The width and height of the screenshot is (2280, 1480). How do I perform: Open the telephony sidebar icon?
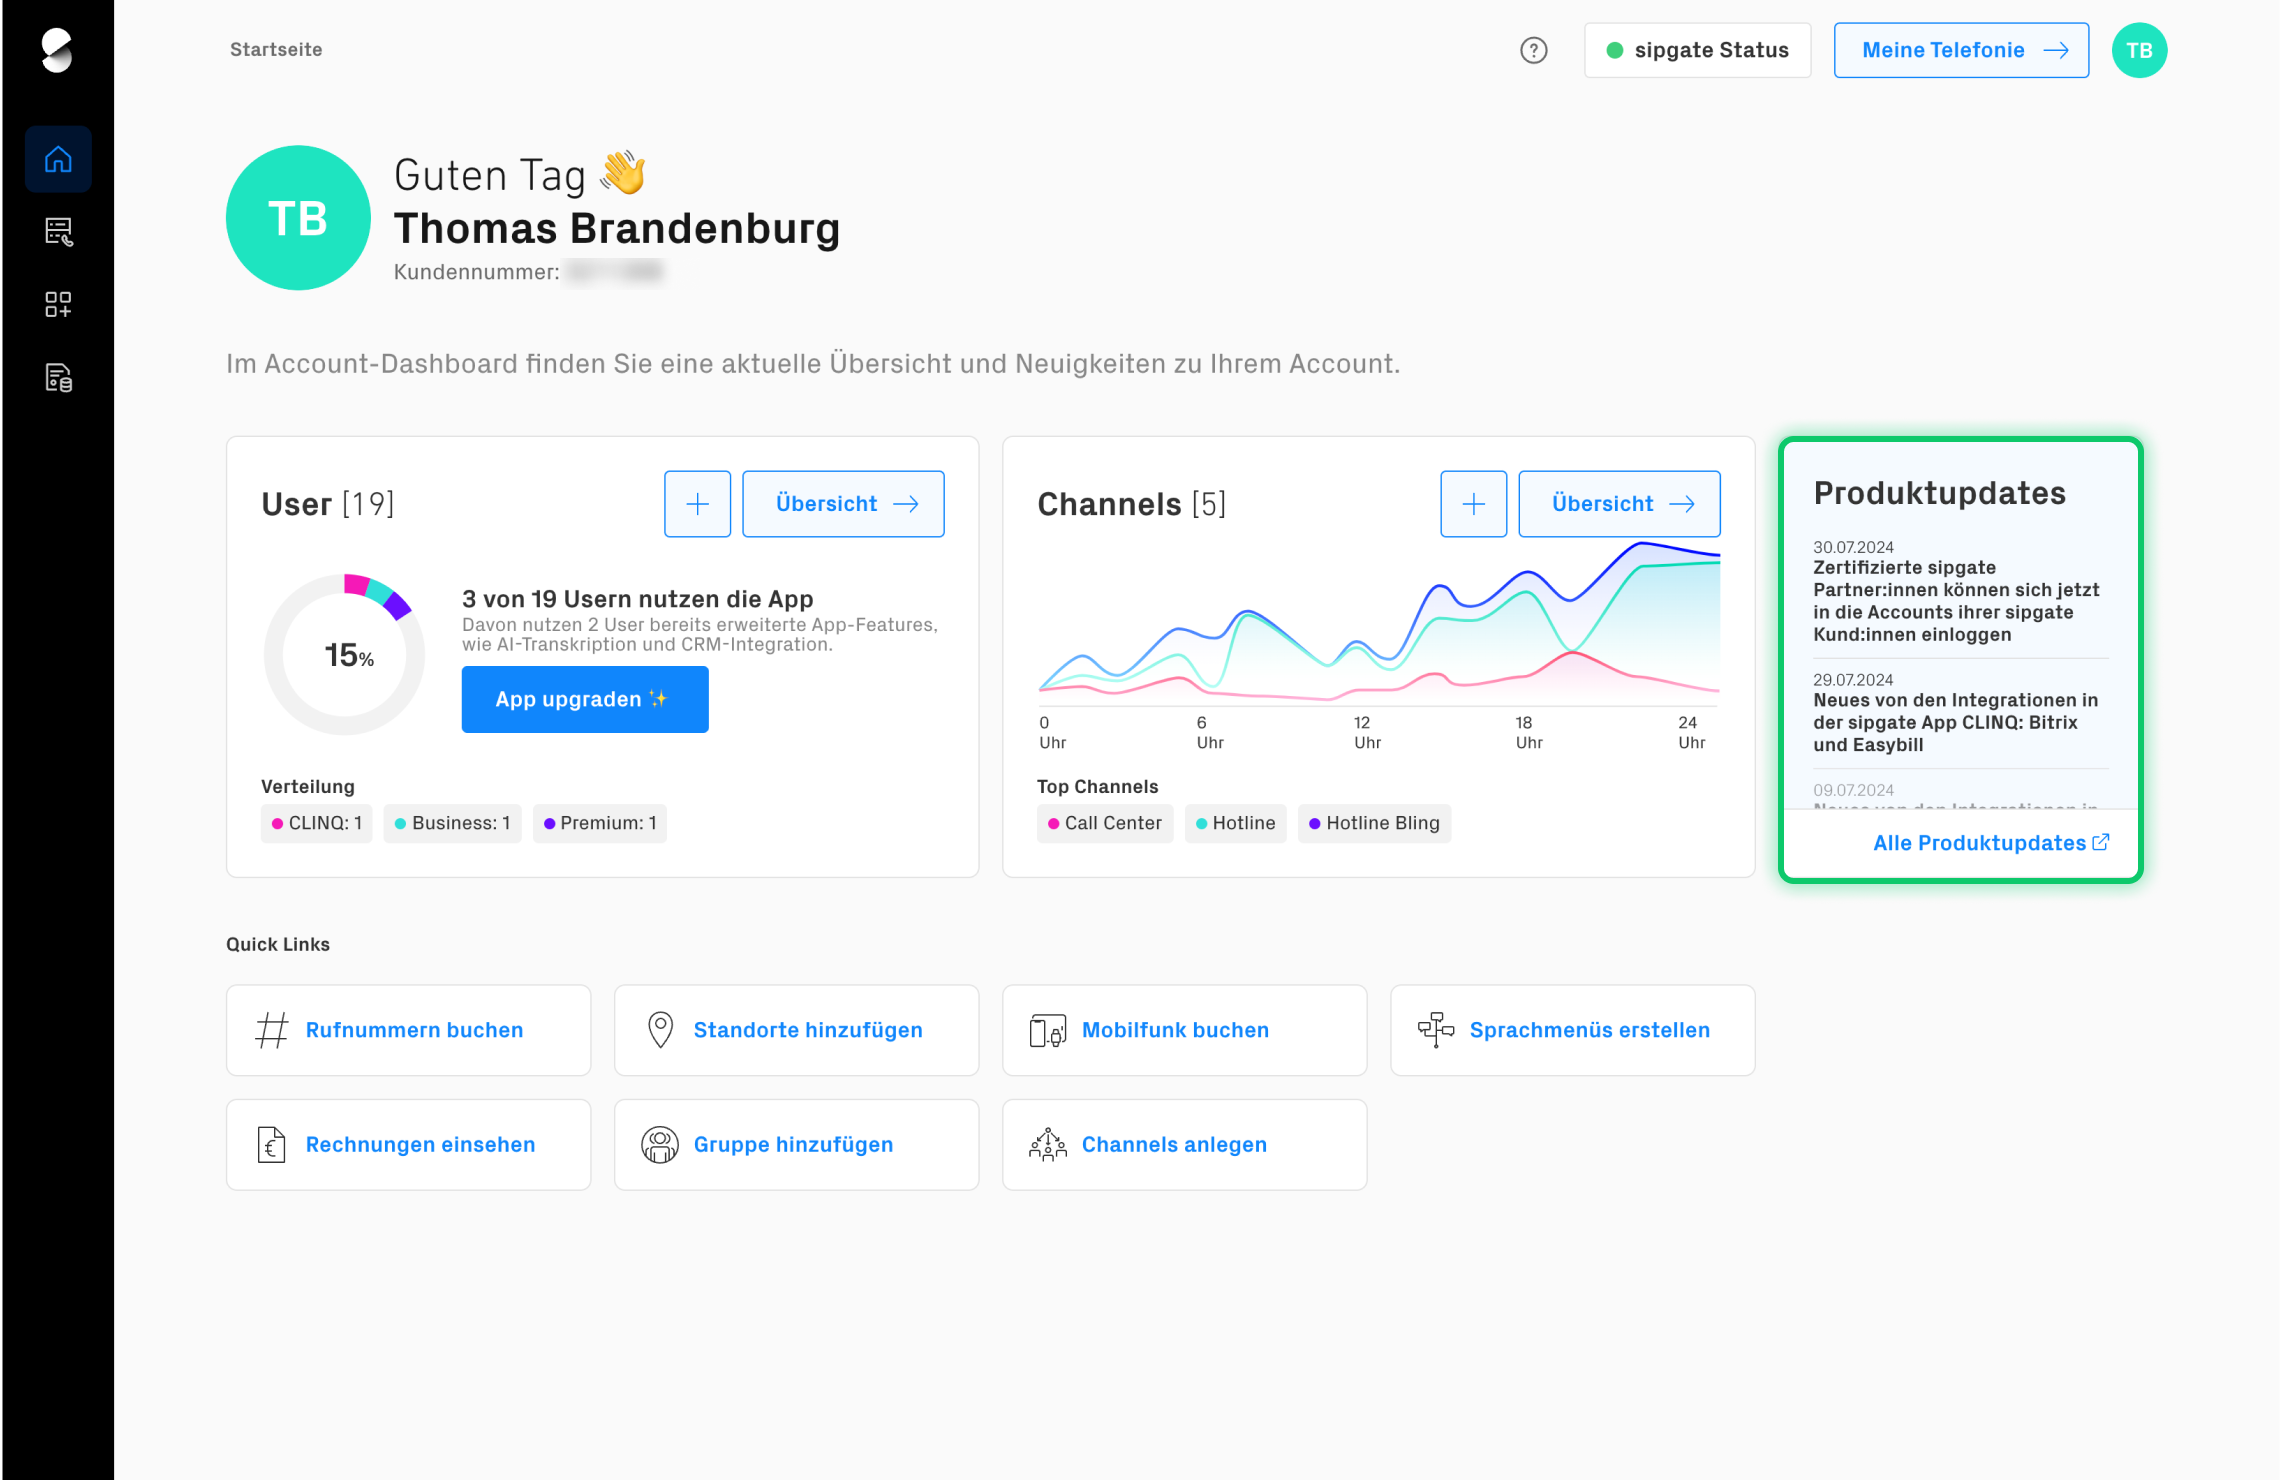click(57, 232)
